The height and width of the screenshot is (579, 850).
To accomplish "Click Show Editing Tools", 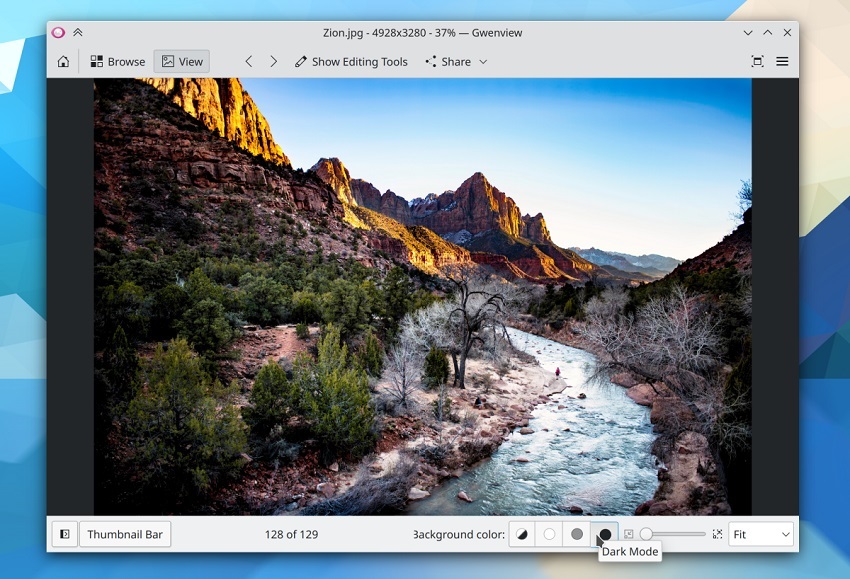I will pos(350,62).
